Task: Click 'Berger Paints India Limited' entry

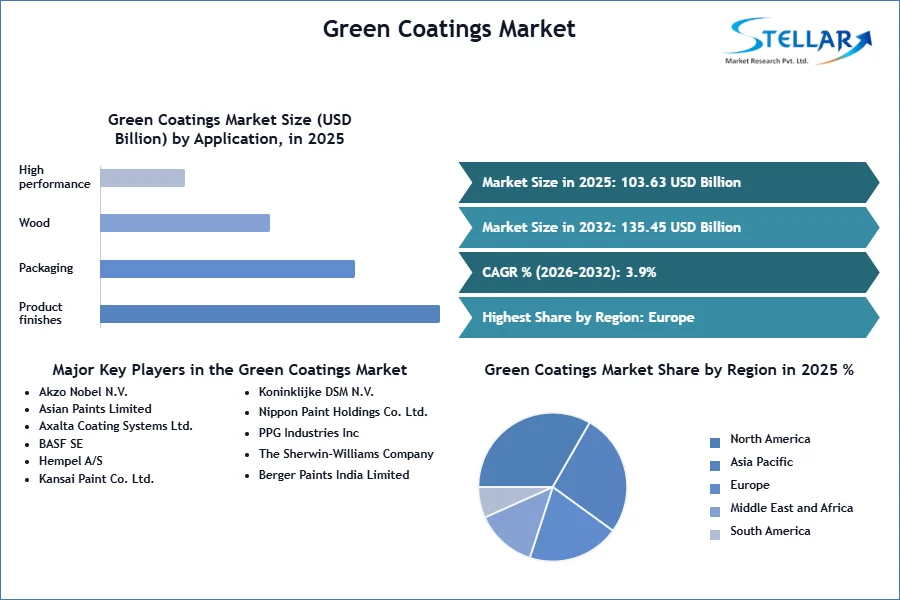Action: pyautogui.click(x=334, y=475)
